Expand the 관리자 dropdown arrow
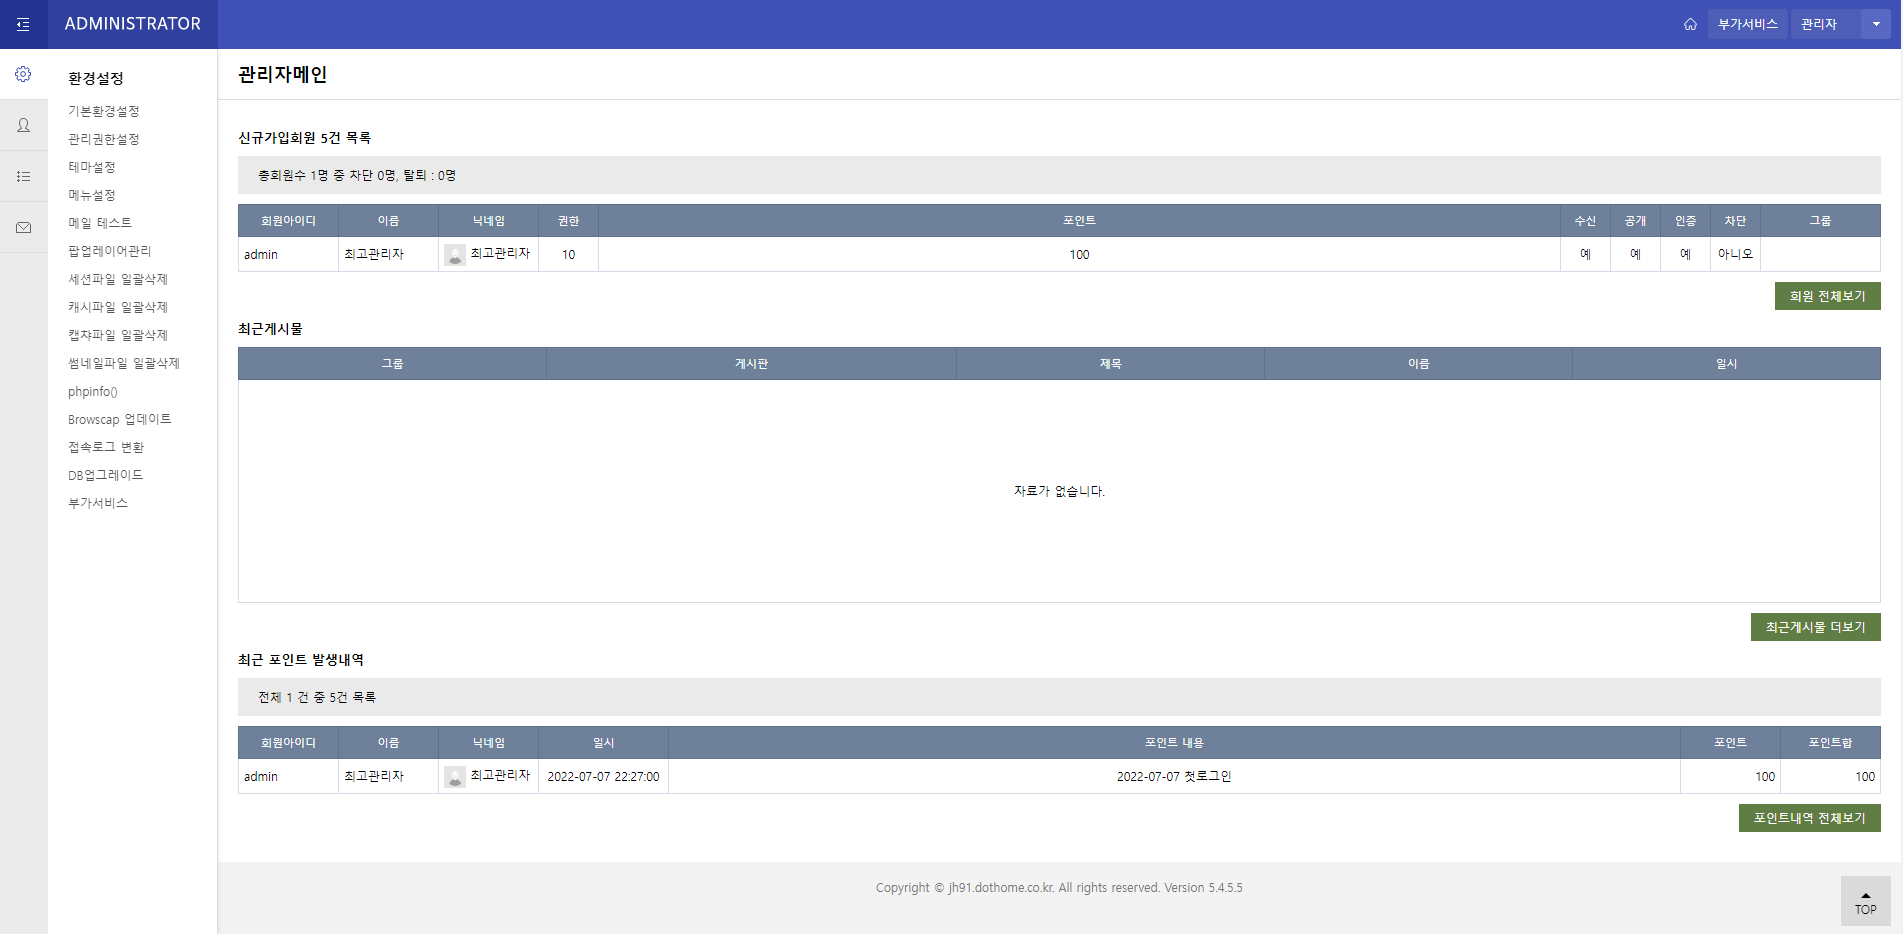This screenshot has width=1903, height=934. point(1876,24)
